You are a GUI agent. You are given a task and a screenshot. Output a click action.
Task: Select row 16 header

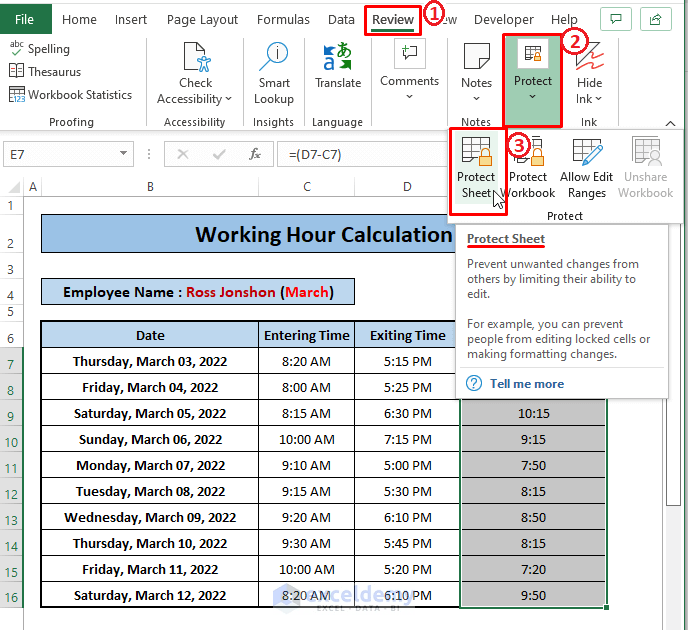[12, 597]
